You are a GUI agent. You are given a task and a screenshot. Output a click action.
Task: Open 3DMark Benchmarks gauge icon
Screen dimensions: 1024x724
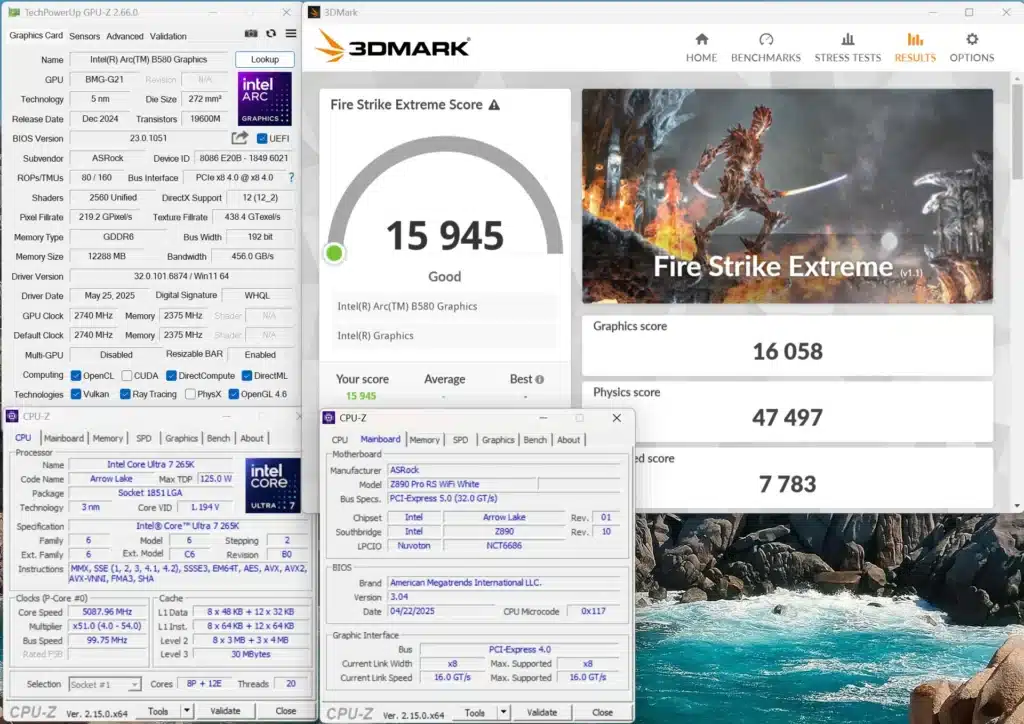(x=766, y=39)
